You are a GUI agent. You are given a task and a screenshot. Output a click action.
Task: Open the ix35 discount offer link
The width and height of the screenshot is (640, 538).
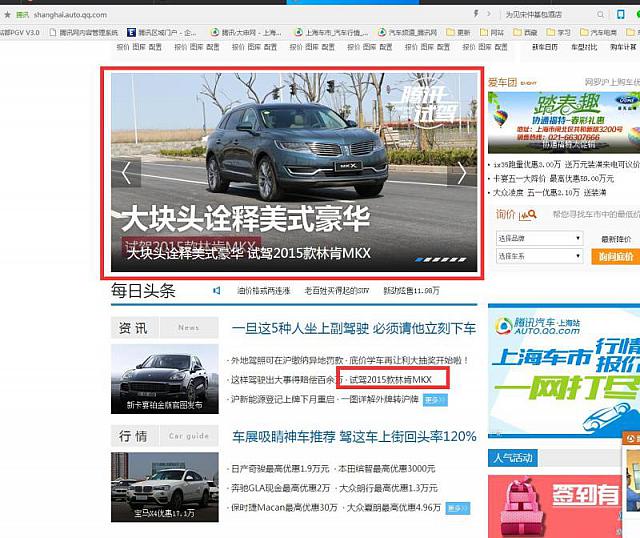point(566,165)
